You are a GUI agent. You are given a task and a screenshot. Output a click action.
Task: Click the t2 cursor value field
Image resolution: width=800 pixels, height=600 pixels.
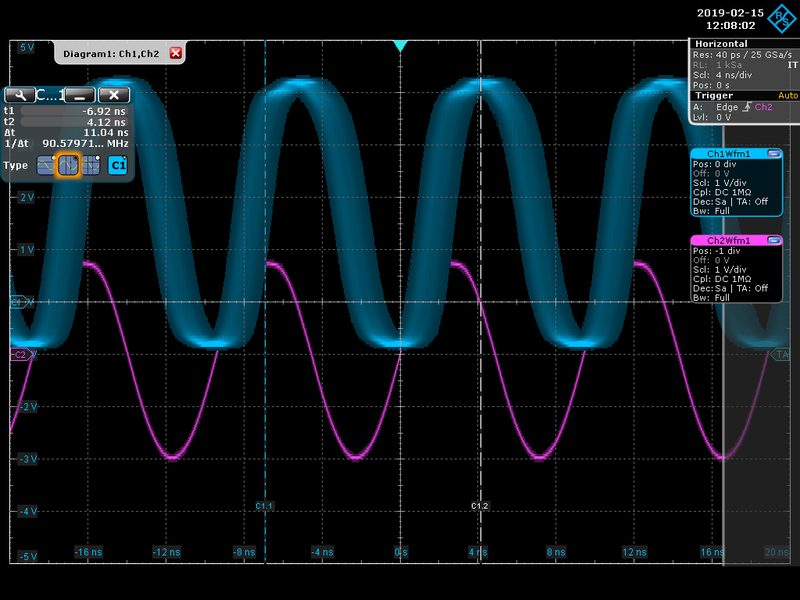(75, 122)
